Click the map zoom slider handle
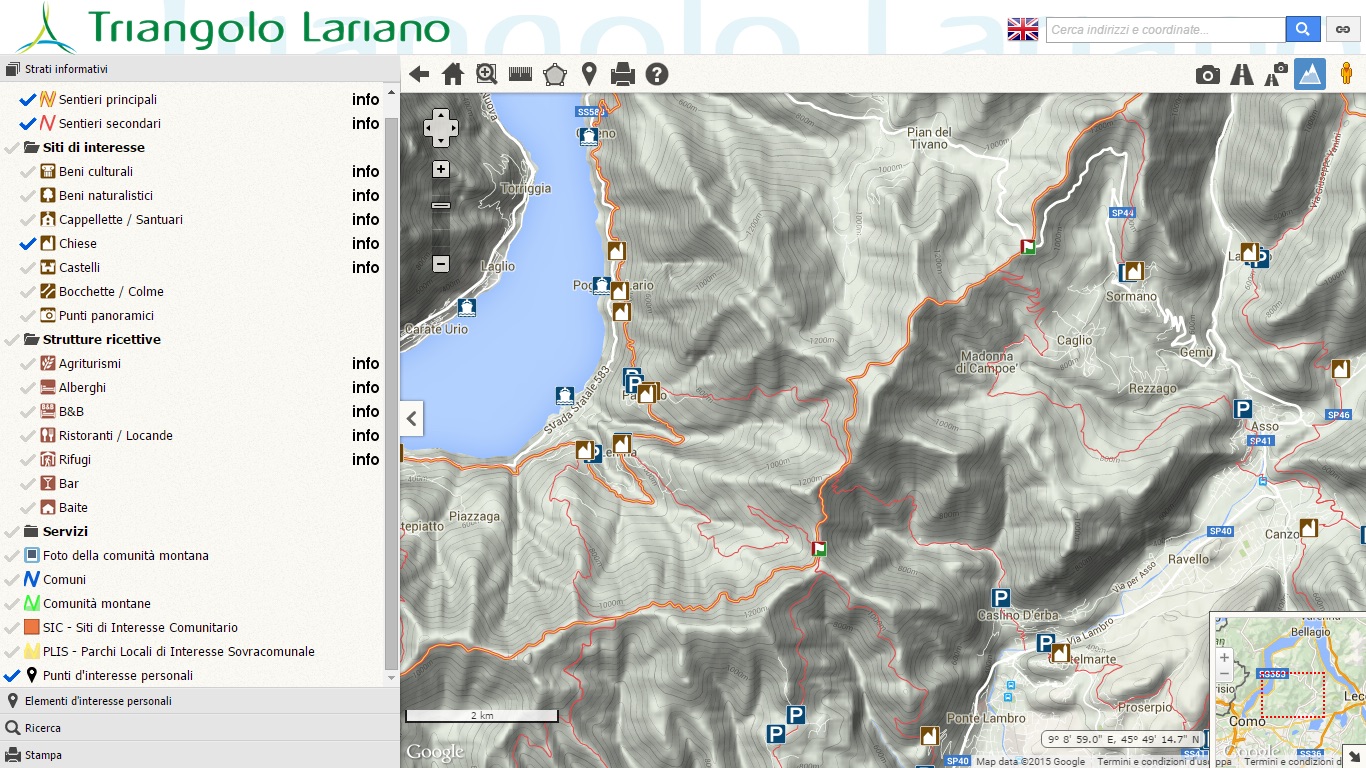Viewport: 1366px width, 768px height. point(441,205)
